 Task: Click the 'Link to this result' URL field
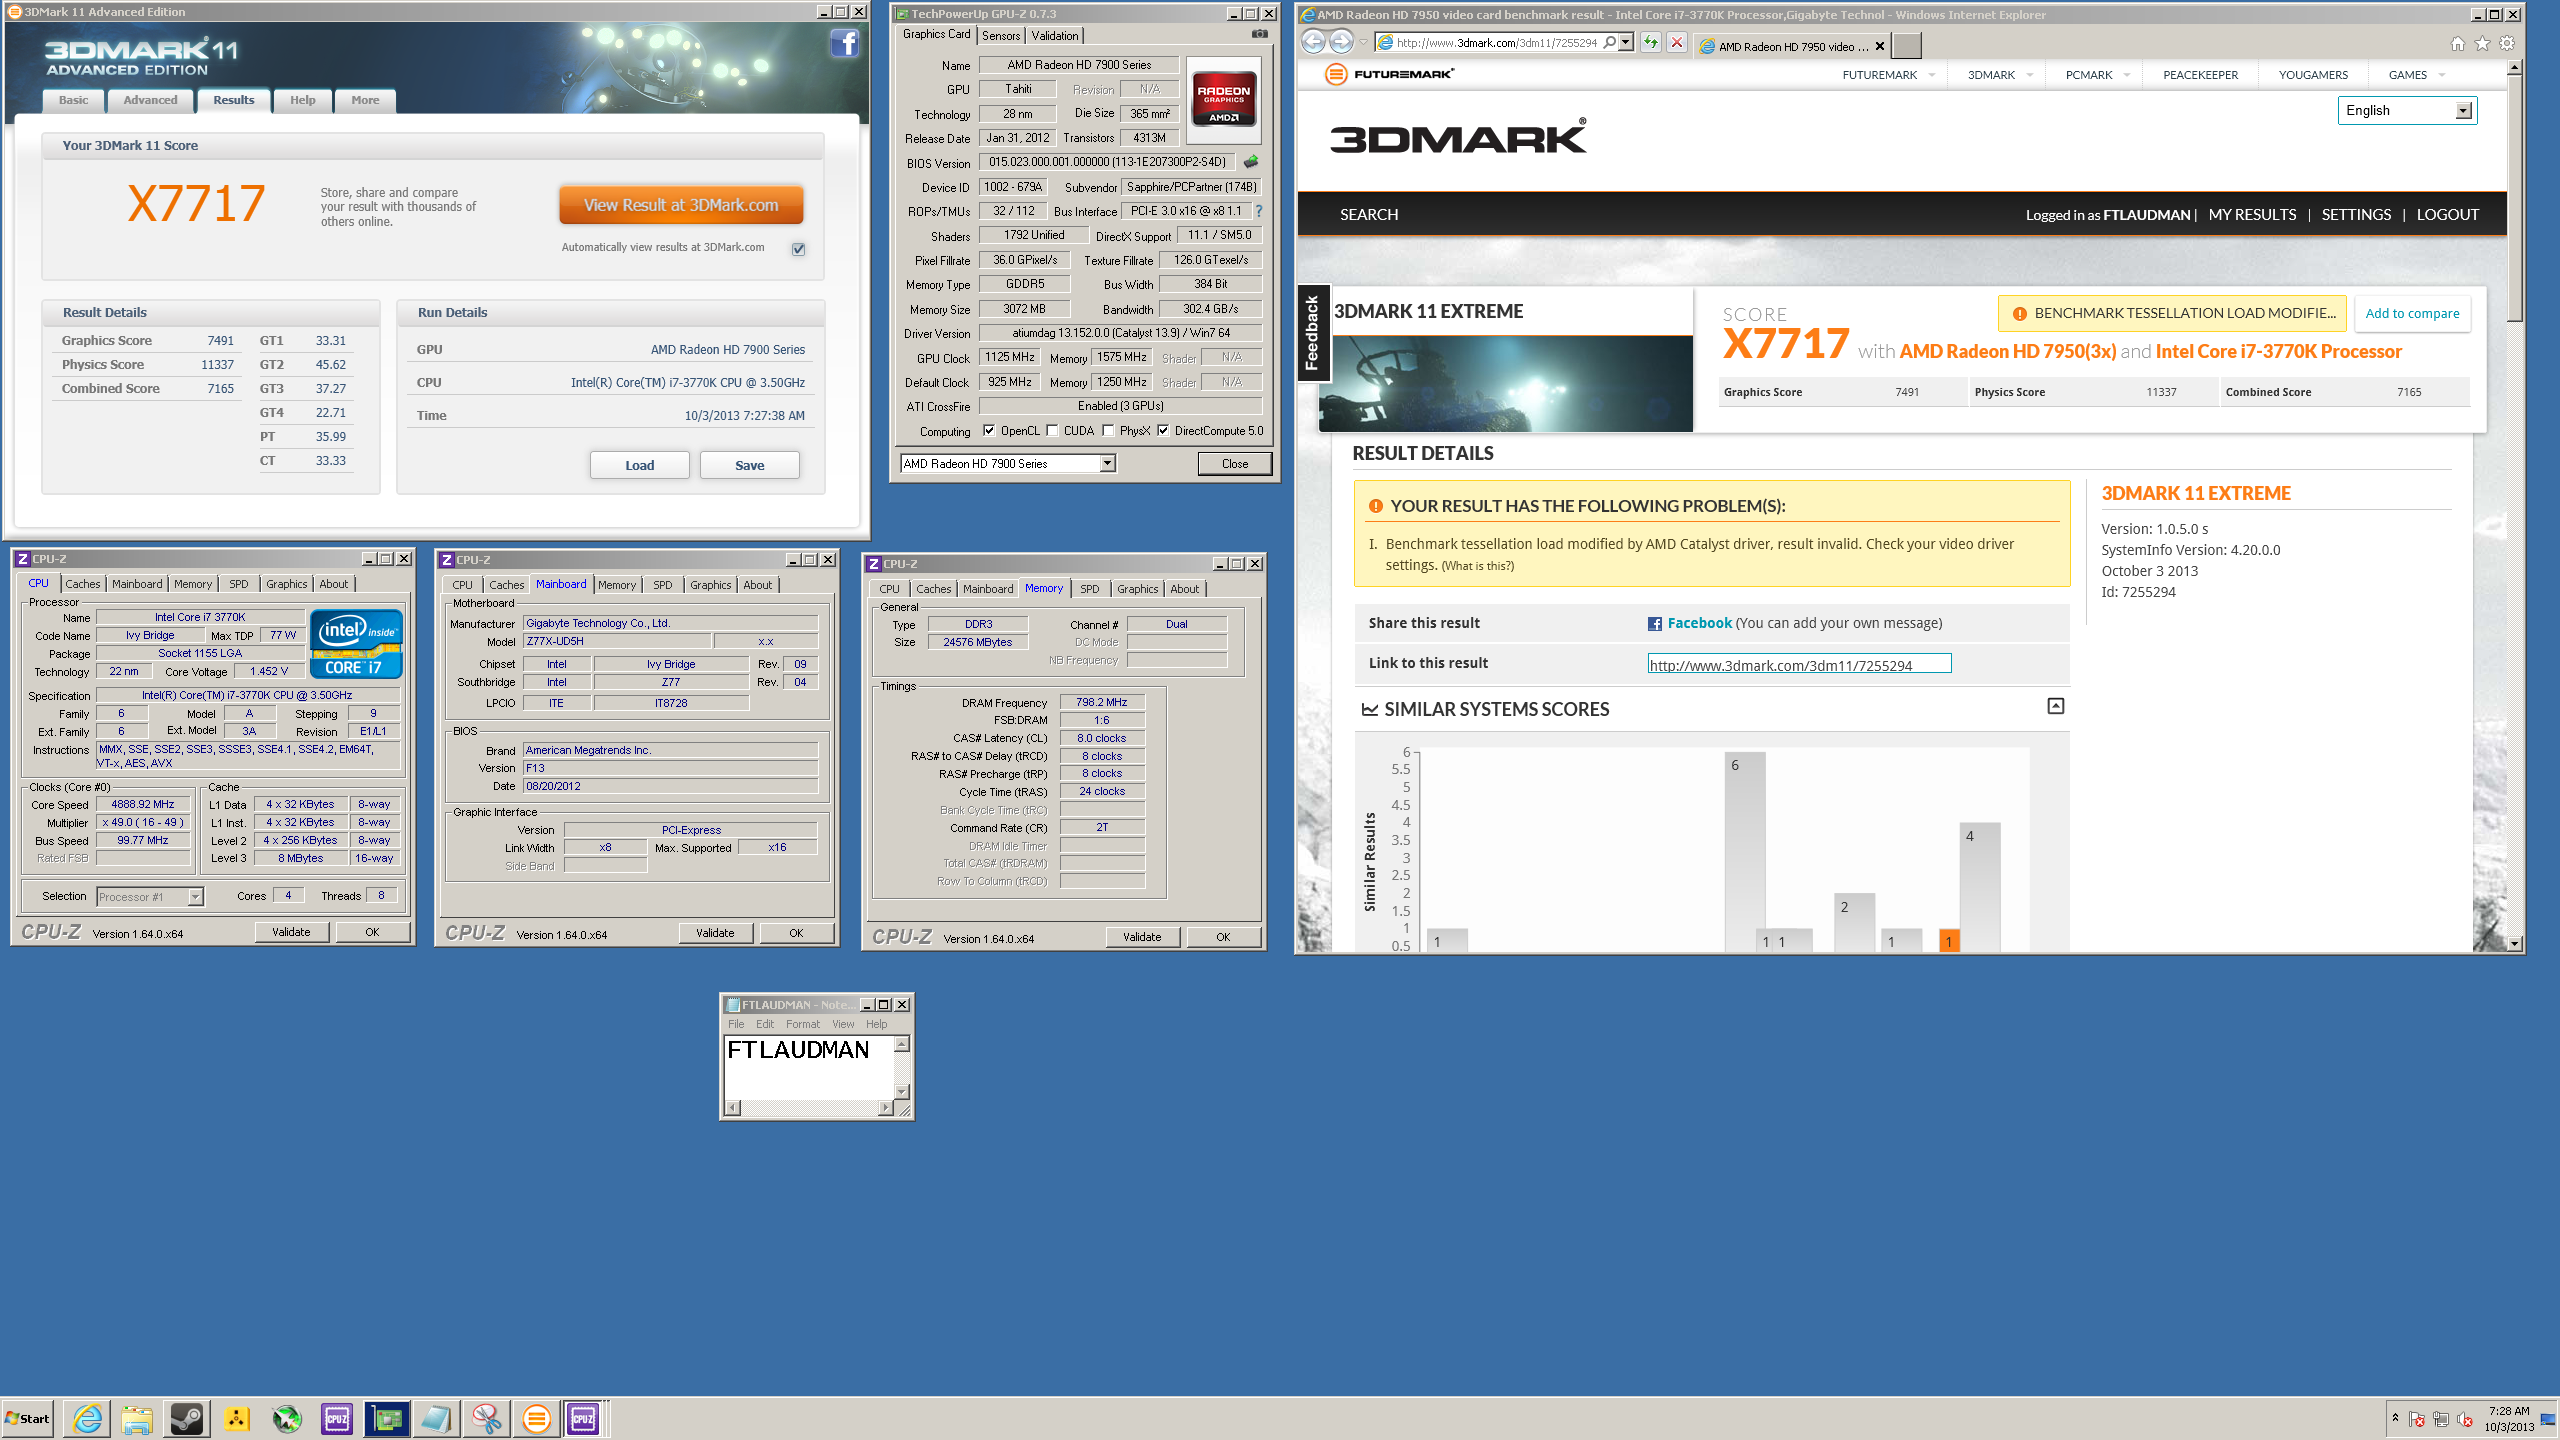pyautogui.click(x=1799, y=664)
